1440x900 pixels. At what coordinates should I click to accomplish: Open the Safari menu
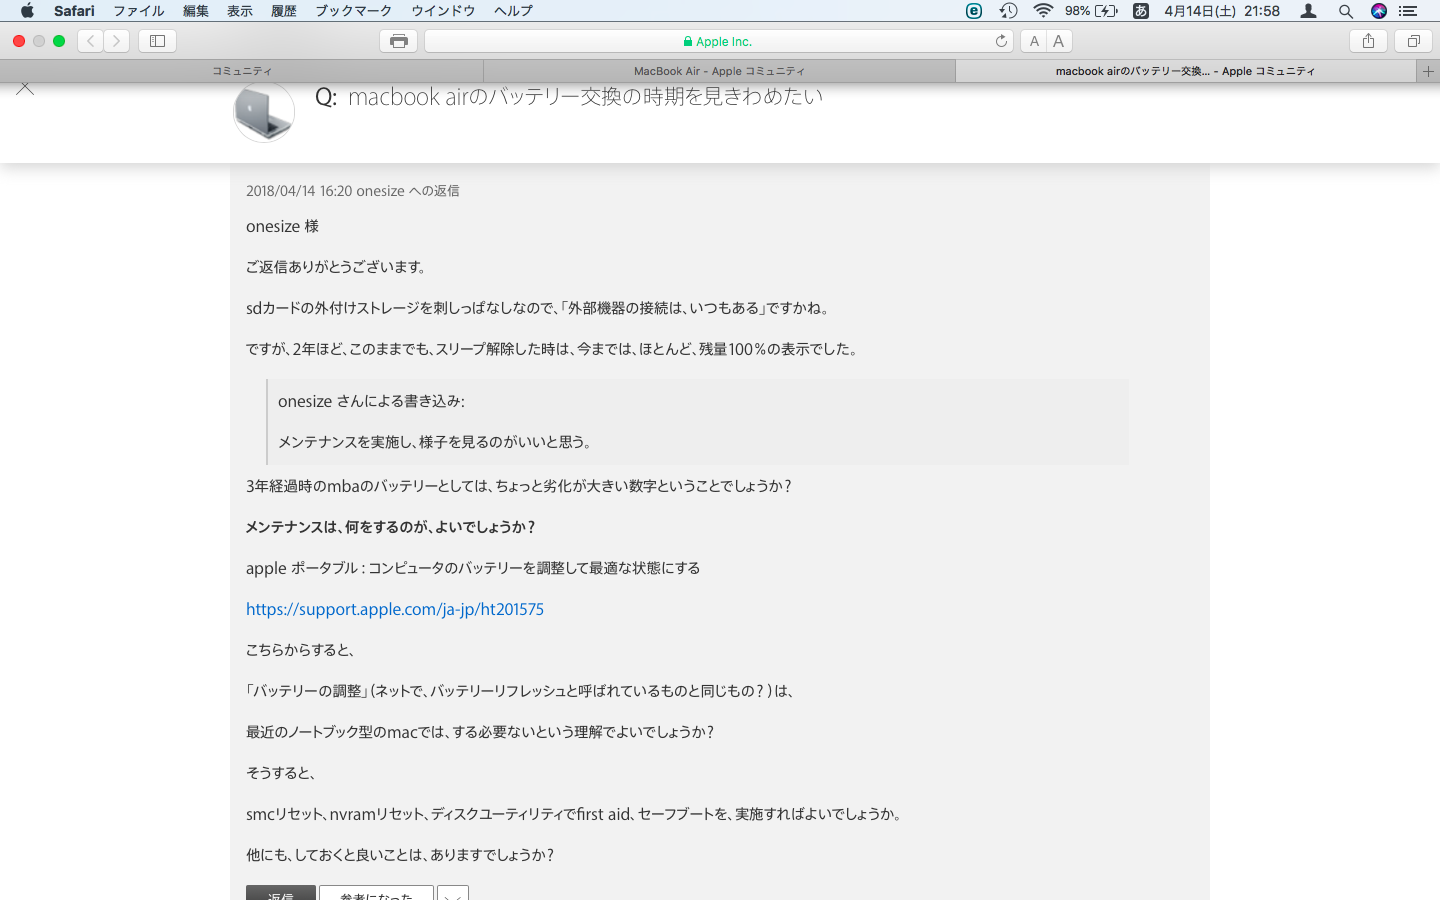click(74, 11)
